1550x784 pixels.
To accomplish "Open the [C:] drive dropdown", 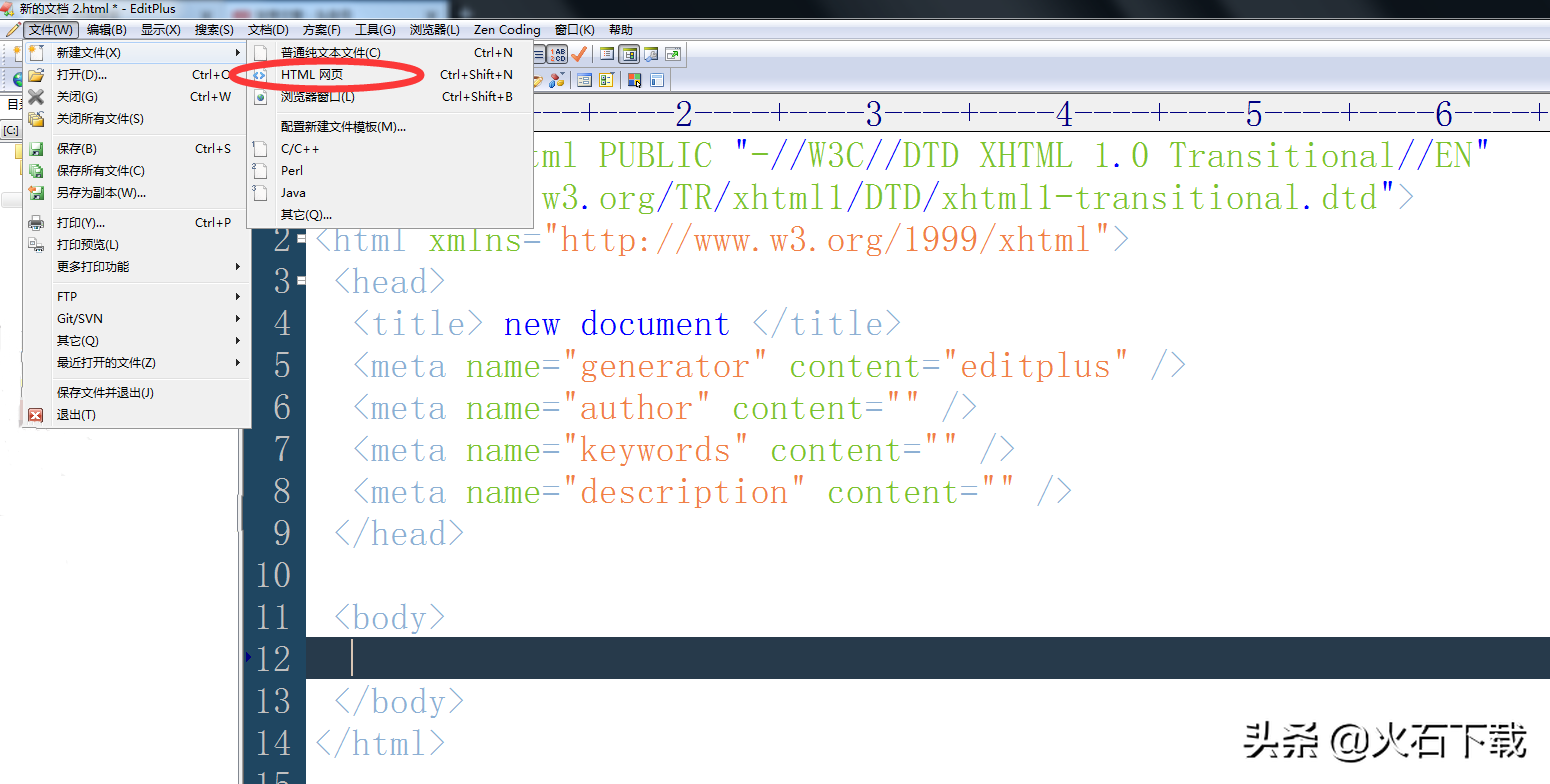I will point(11,130).
